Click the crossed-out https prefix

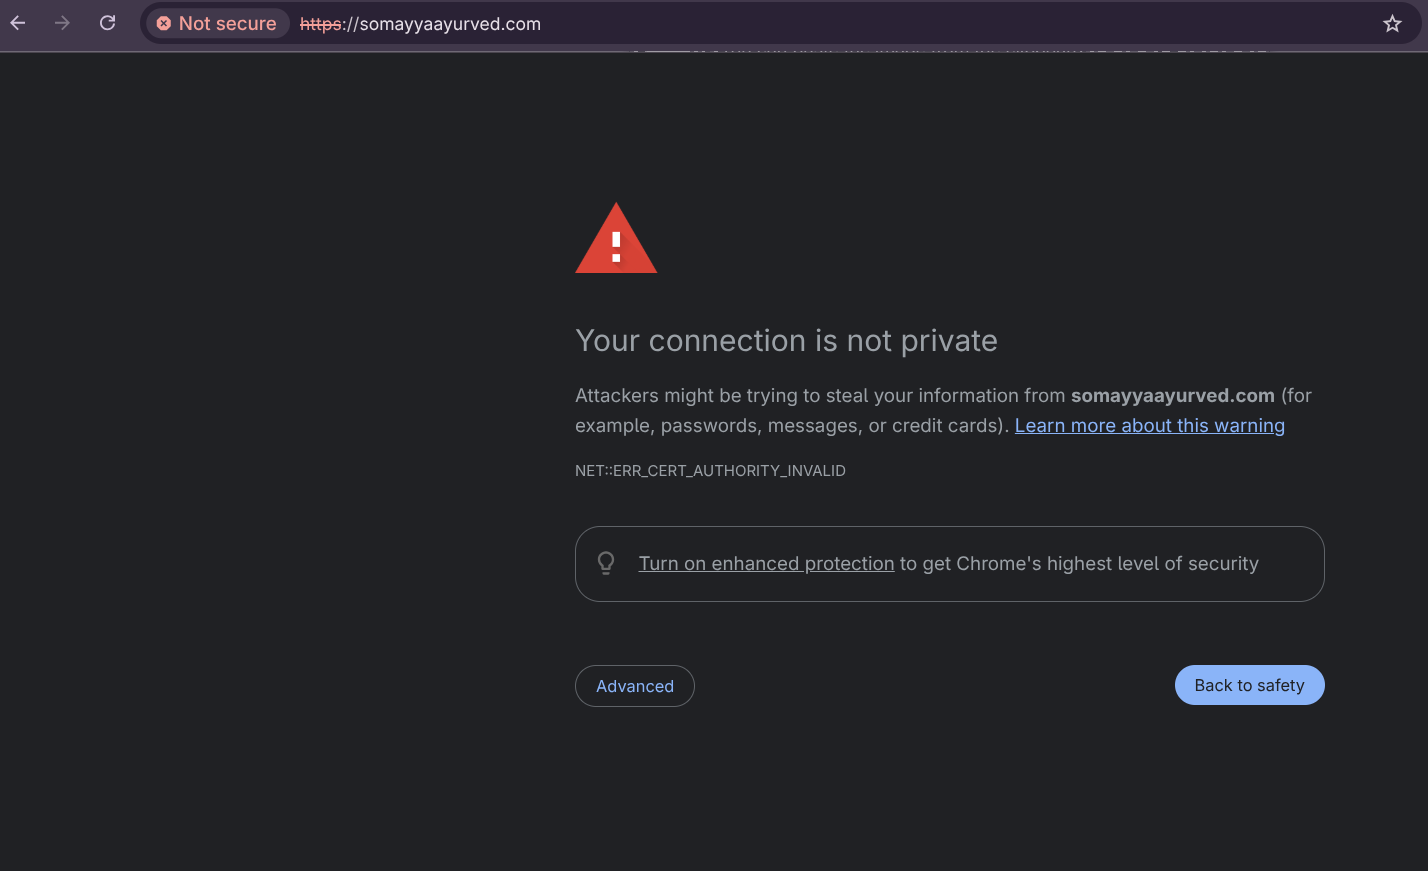[x=320, y=24]
